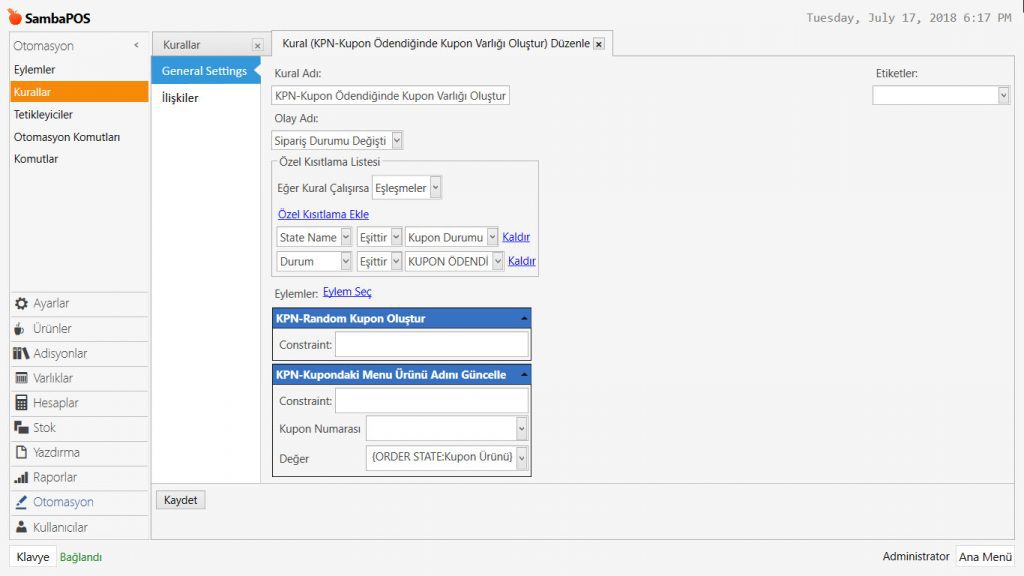Collapse the KPN-Random Kupon Oluştur action
The image size is (1024, 576).
[x=524, y=318]
